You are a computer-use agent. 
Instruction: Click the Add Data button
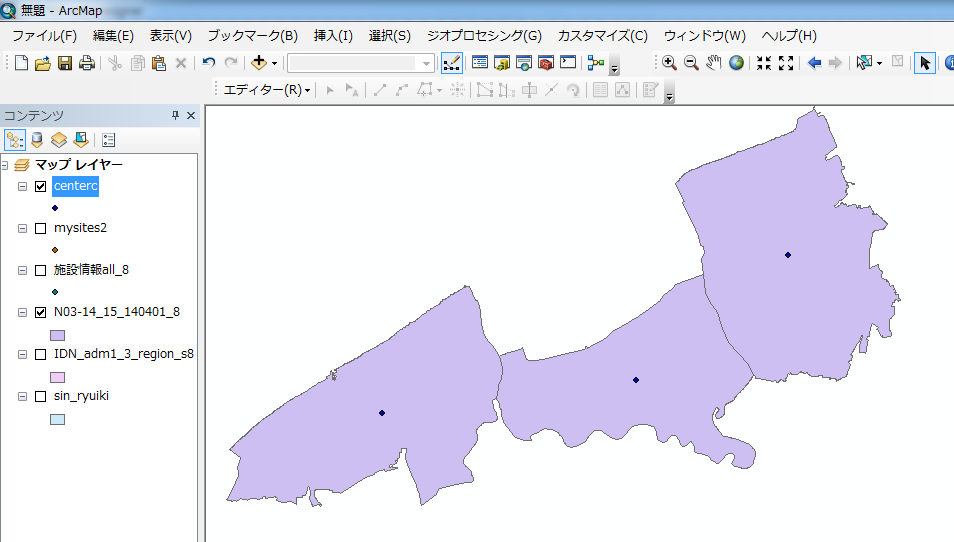point(259,63)
